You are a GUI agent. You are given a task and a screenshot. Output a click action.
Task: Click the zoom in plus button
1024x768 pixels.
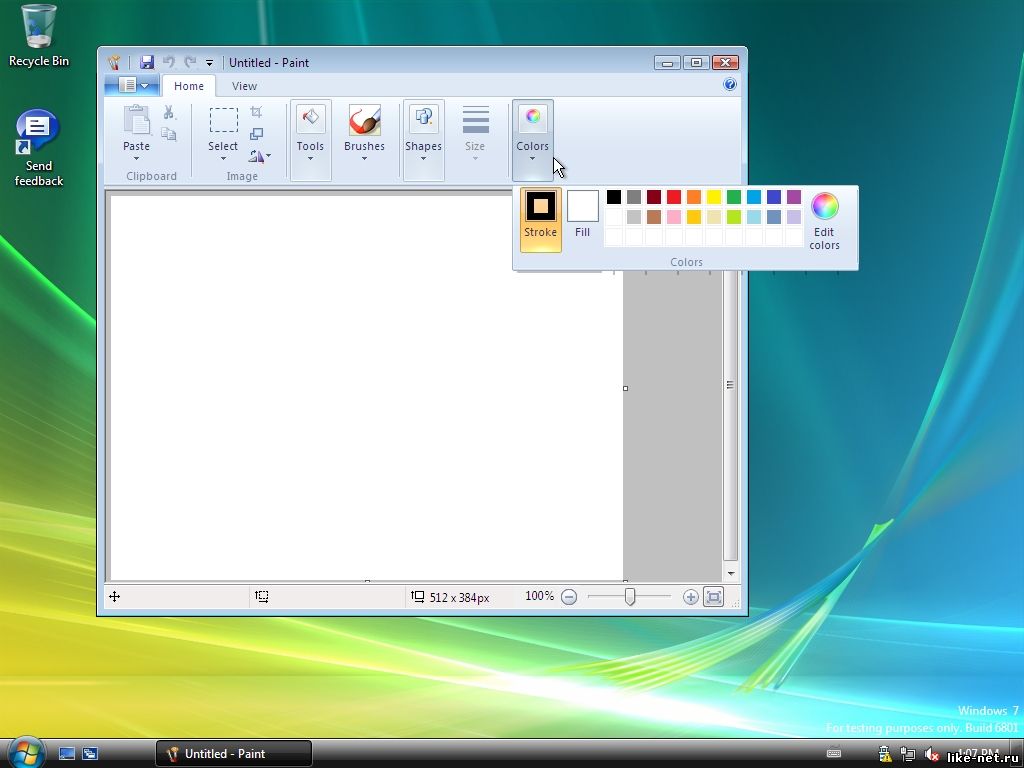point(690,597)
